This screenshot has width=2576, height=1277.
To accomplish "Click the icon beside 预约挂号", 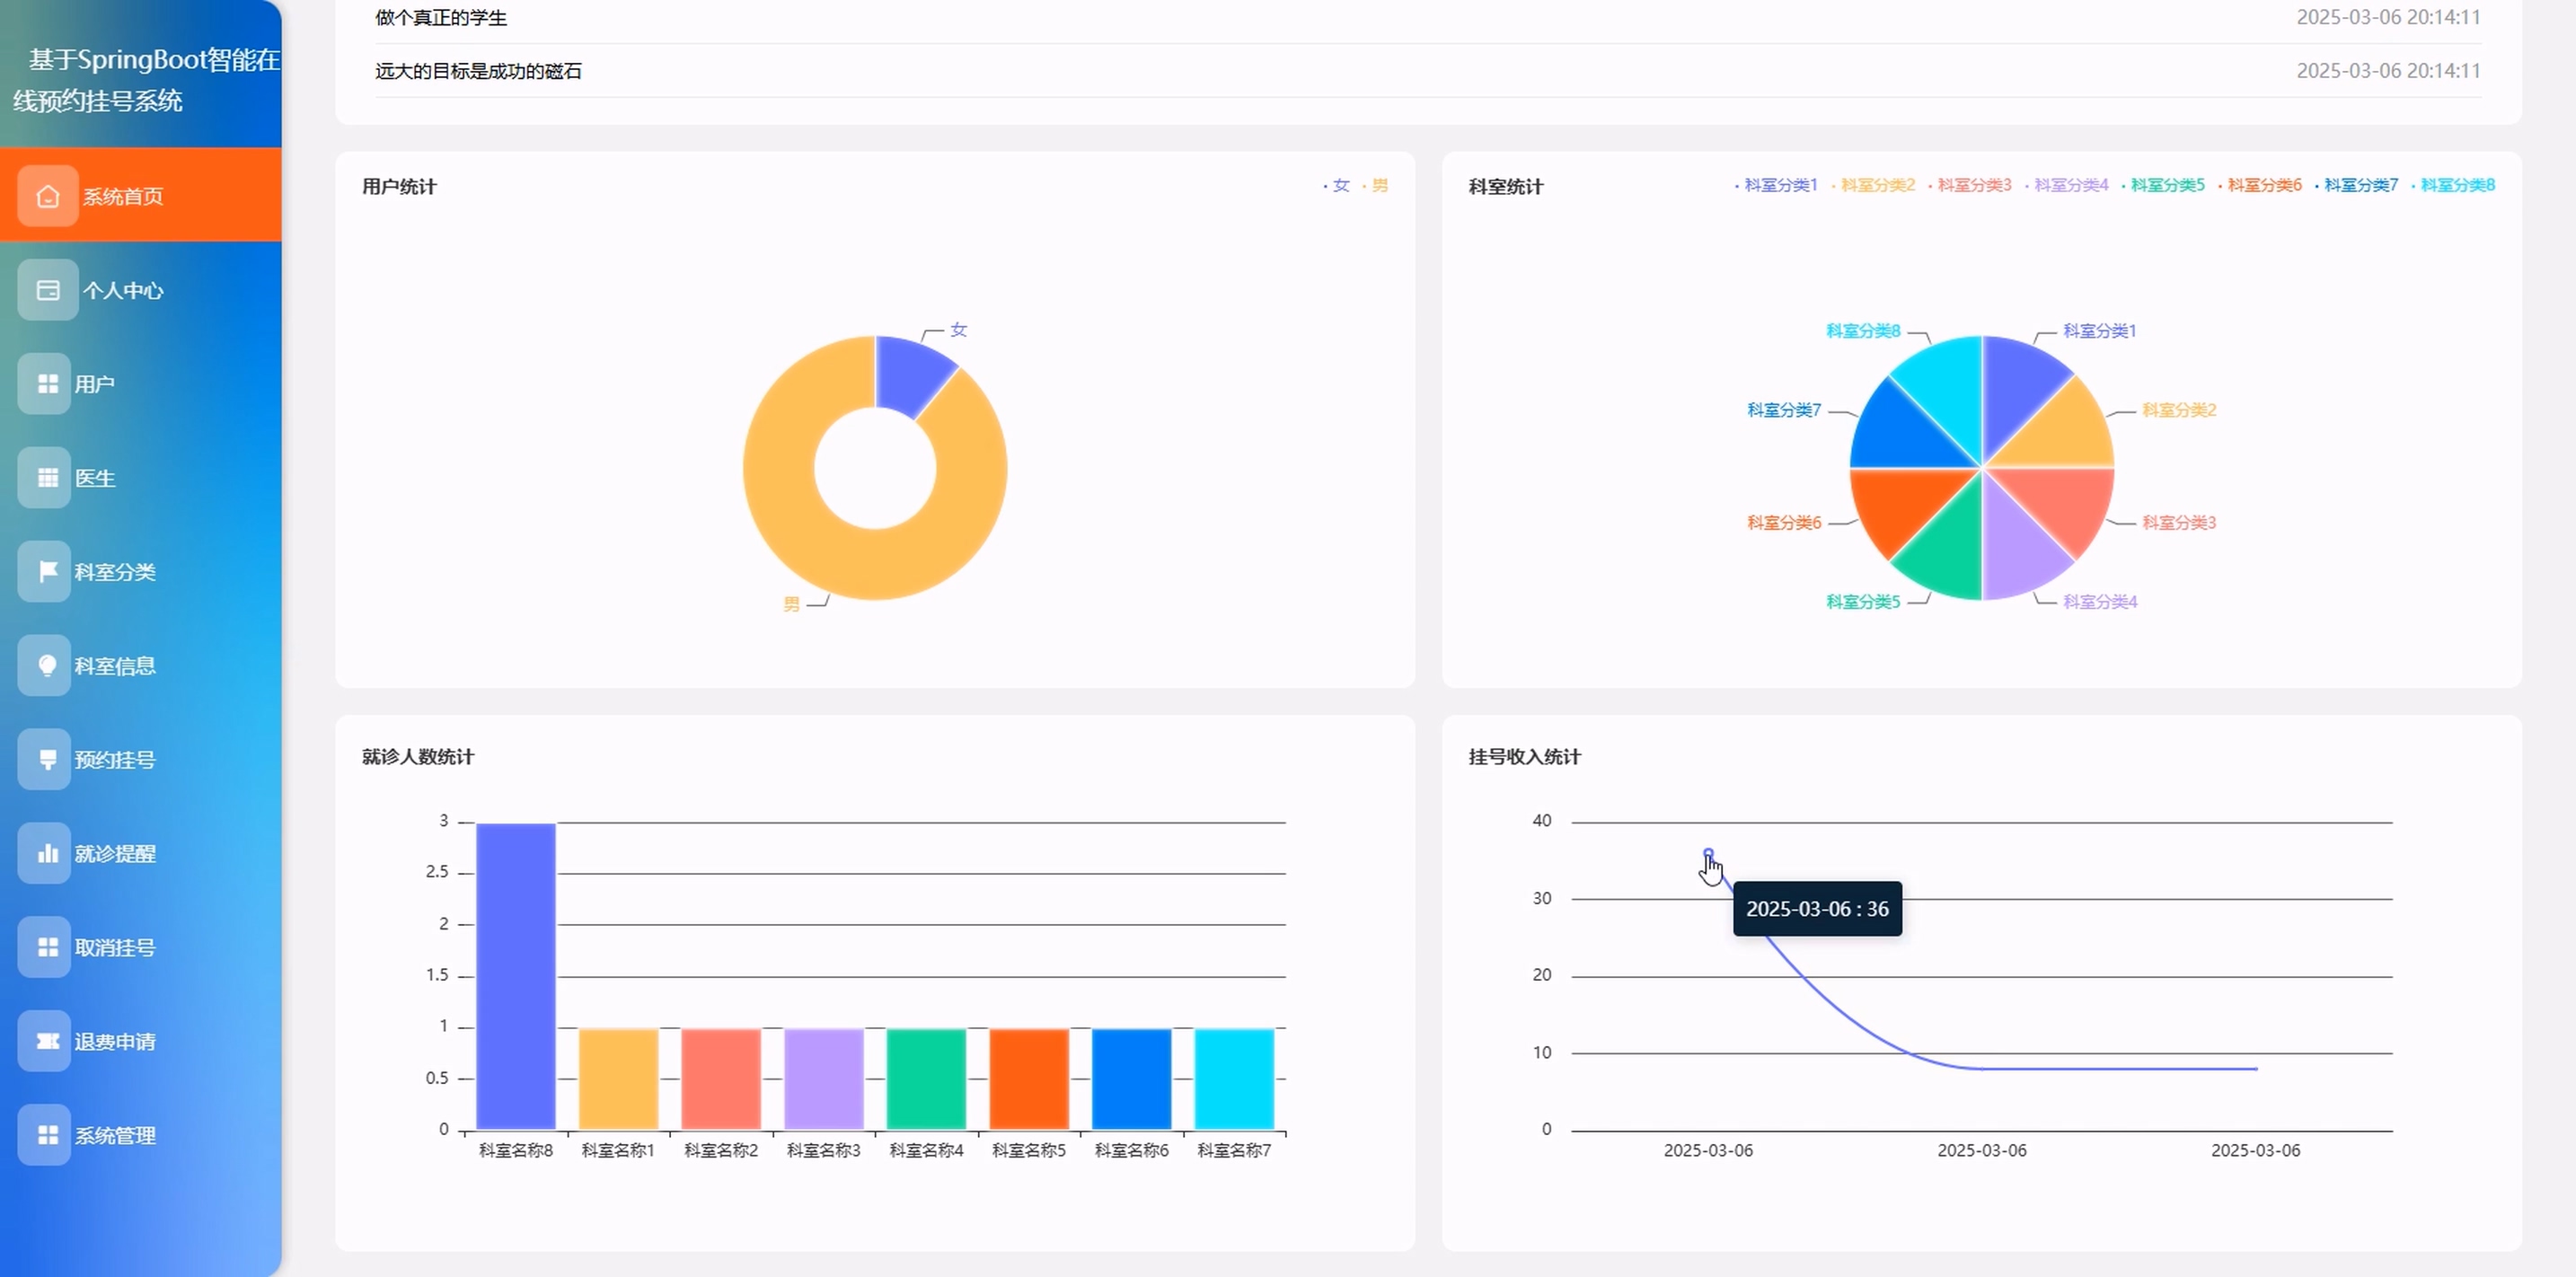I will click(x=47, y=759).
